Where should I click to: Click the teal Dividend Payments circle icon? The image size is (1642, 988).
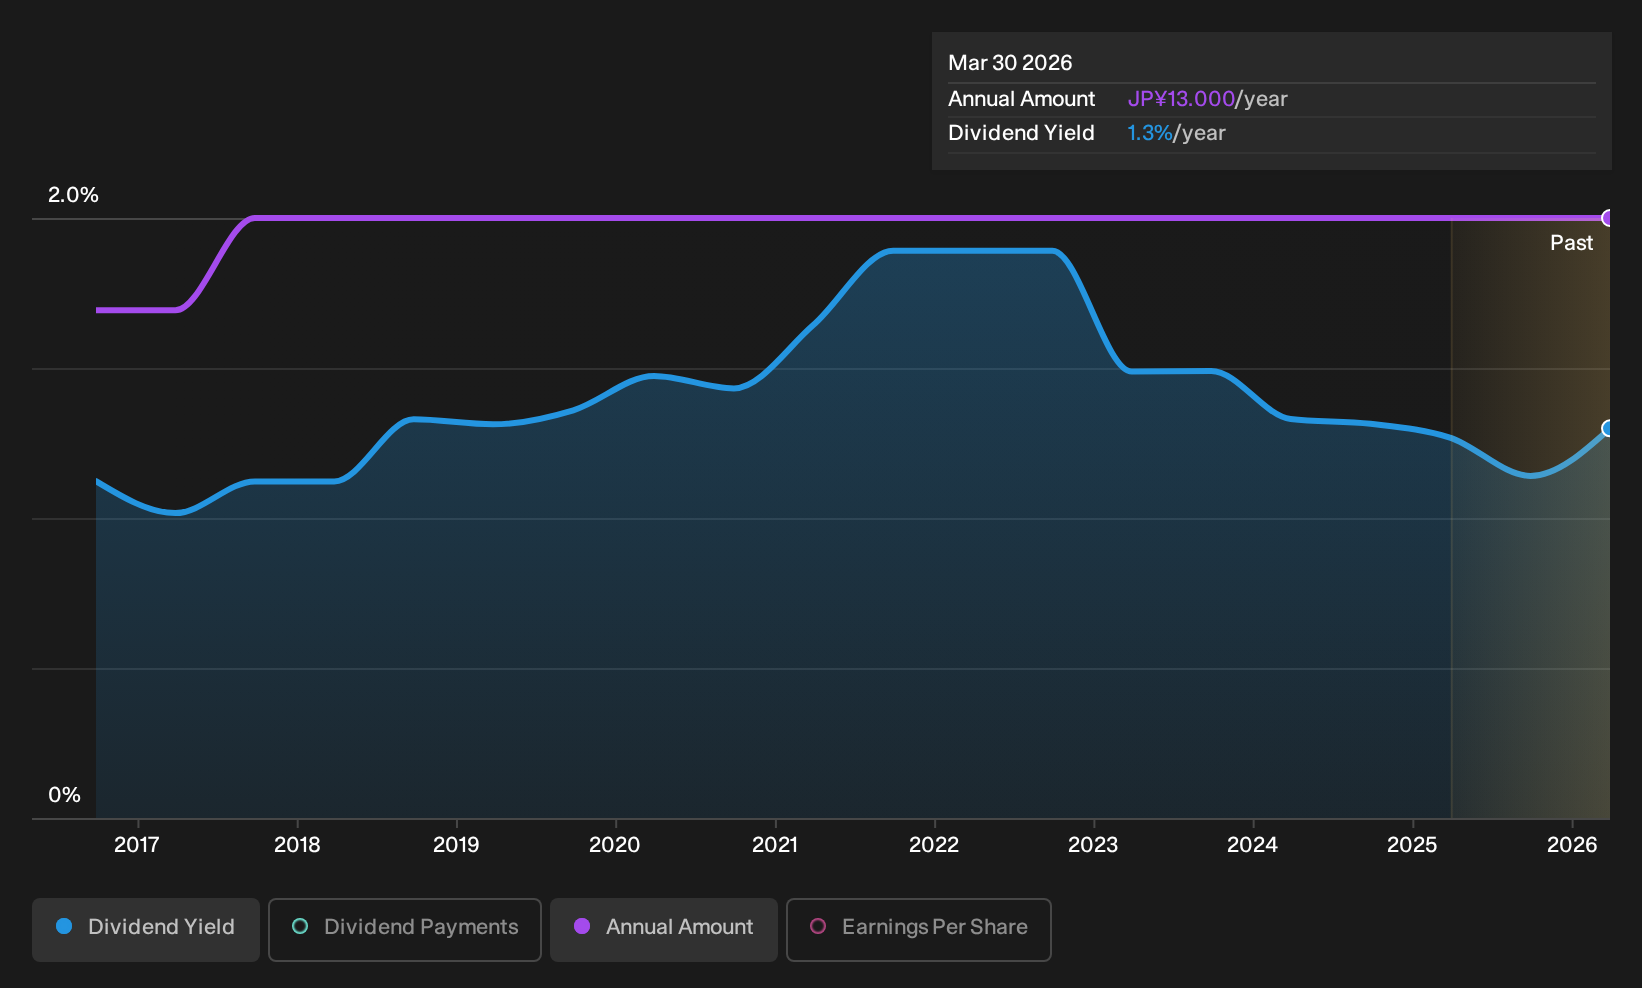point(300,926)
